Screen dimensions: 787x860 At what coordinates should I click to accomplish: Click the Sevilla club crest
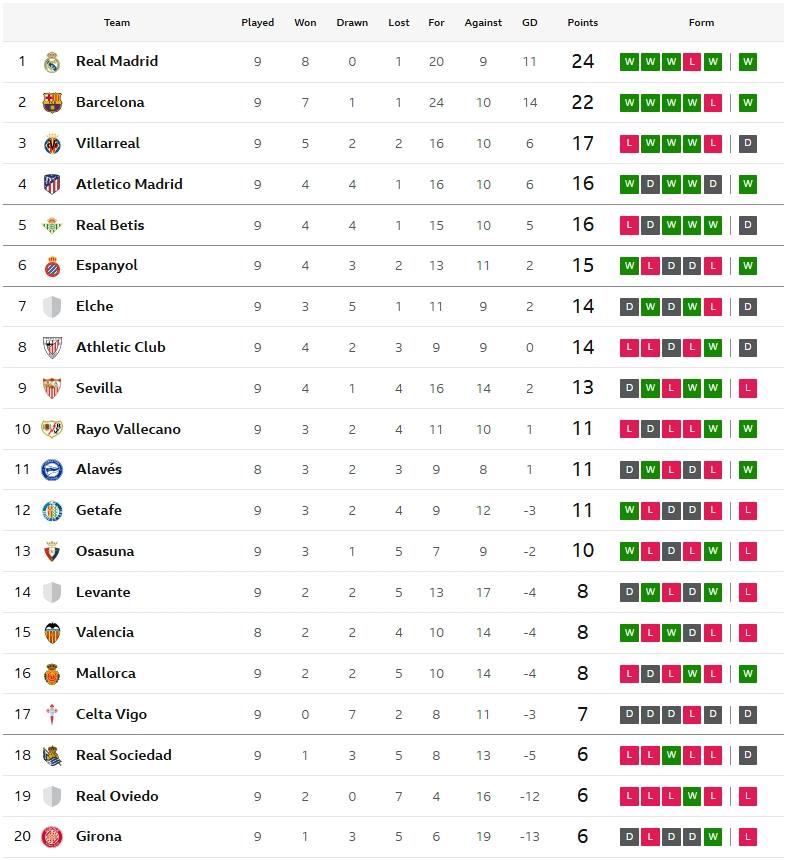(x=52, y=389)
